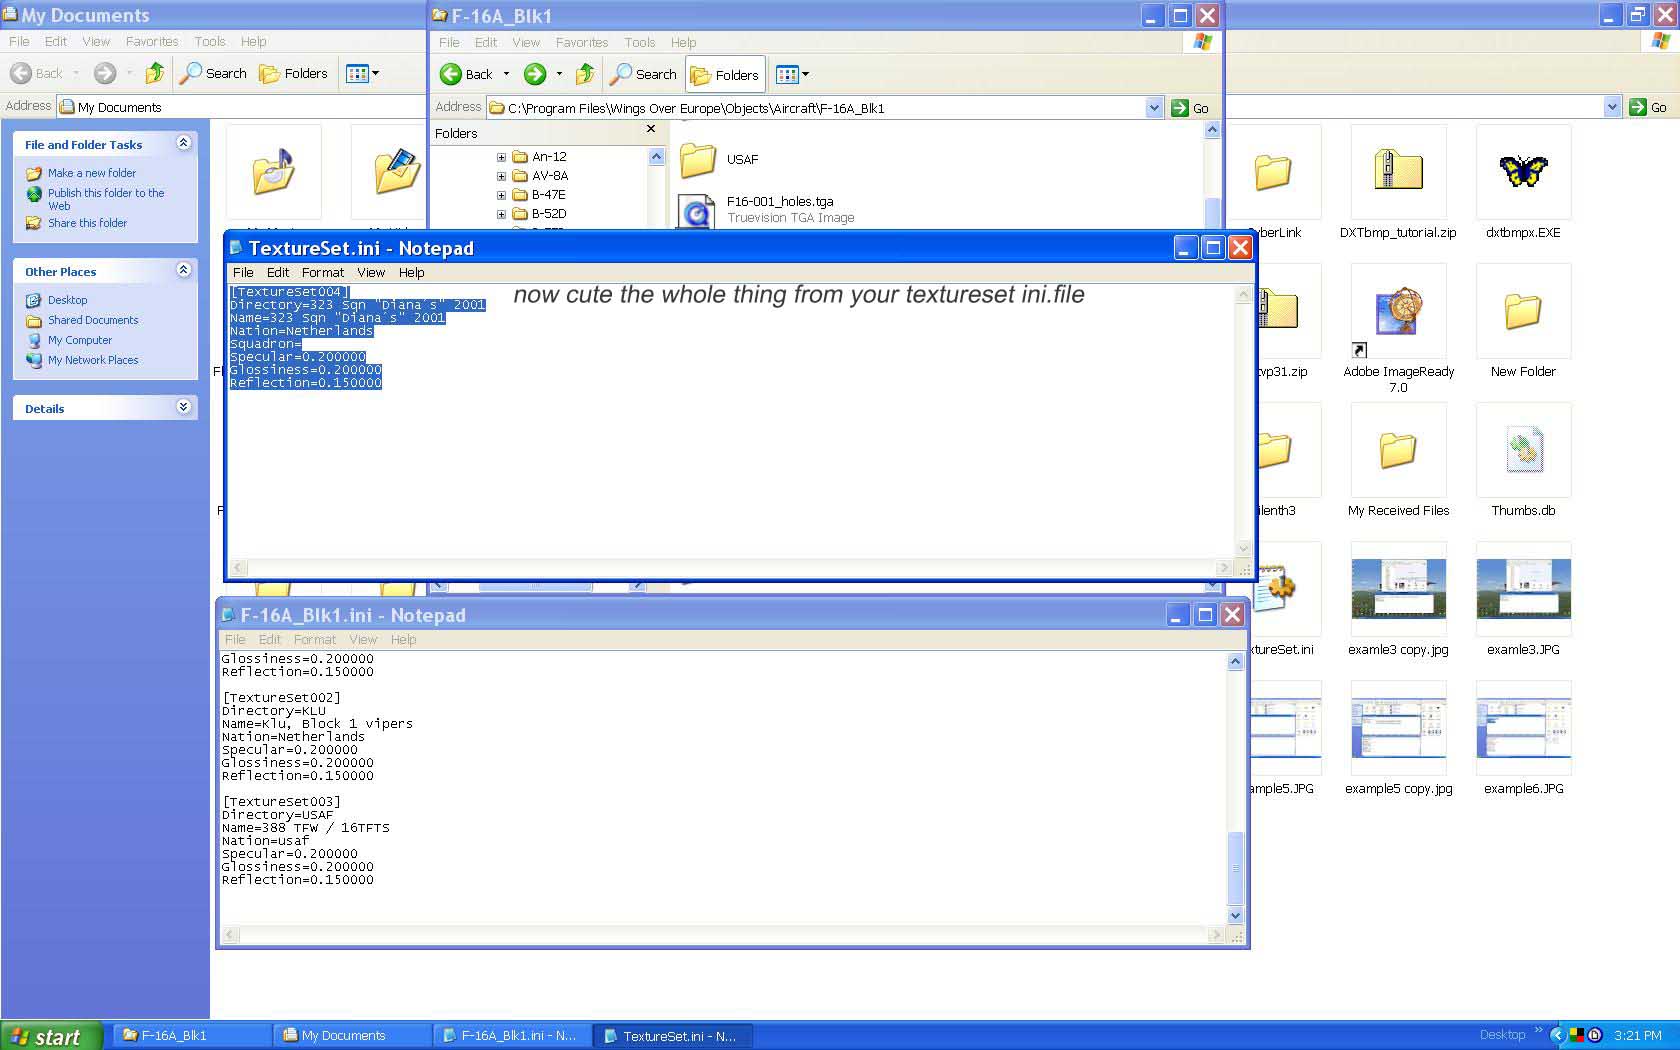Go up one level in My Documents toolbar

(x=154, y=73)
